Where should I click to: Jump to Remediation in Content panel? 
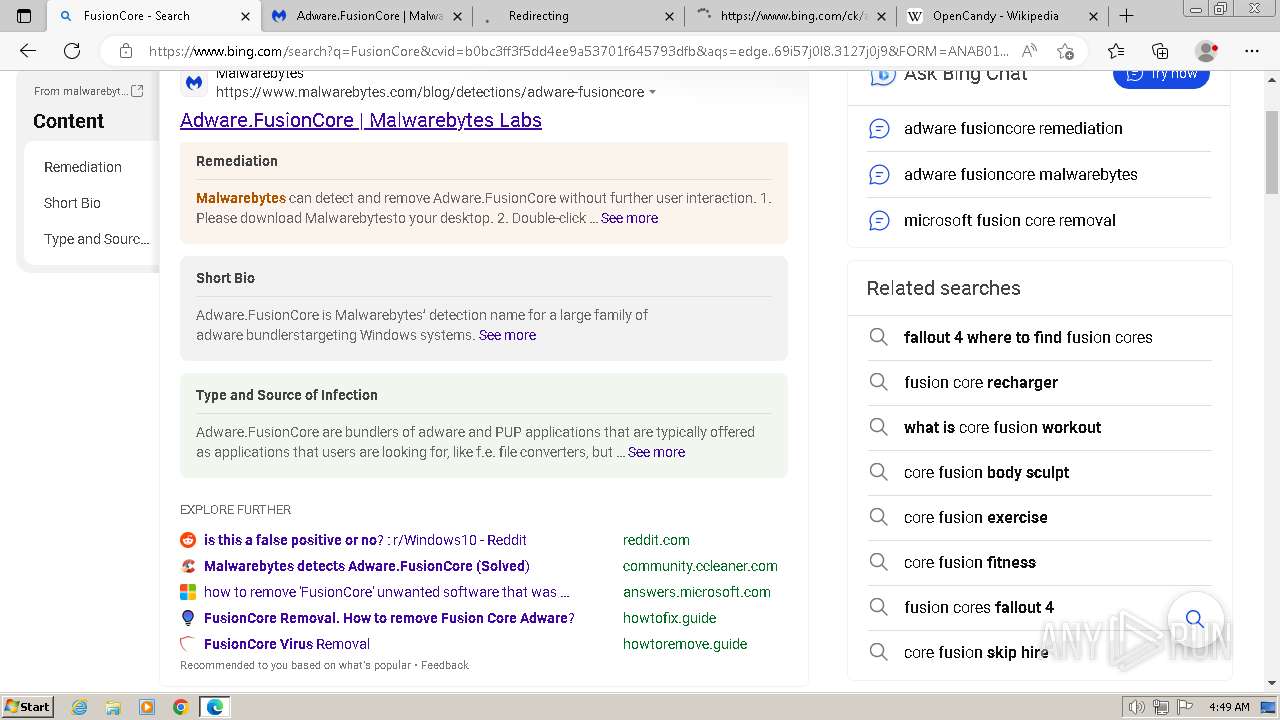[83, 167]
